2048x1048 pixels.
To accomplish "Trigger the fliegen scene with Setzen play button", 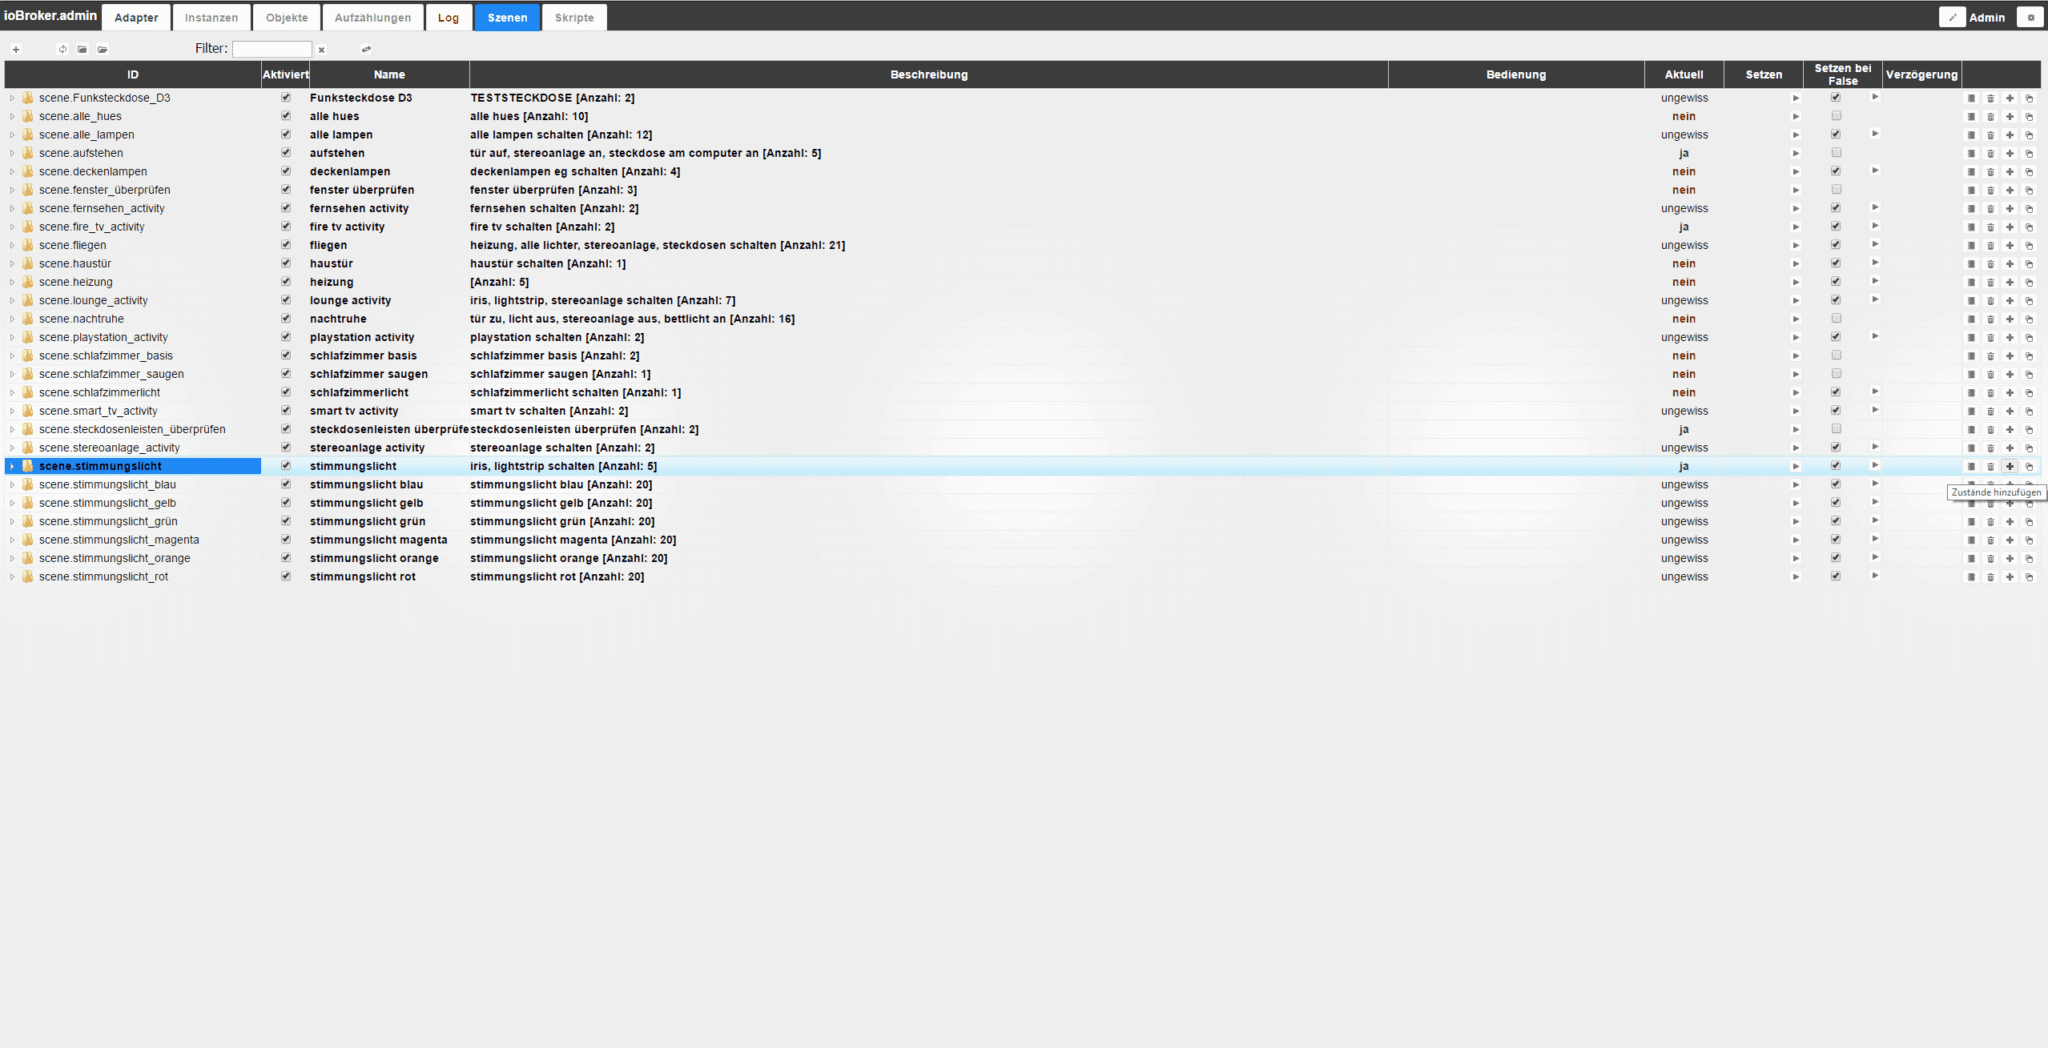I will [1795, 246].
